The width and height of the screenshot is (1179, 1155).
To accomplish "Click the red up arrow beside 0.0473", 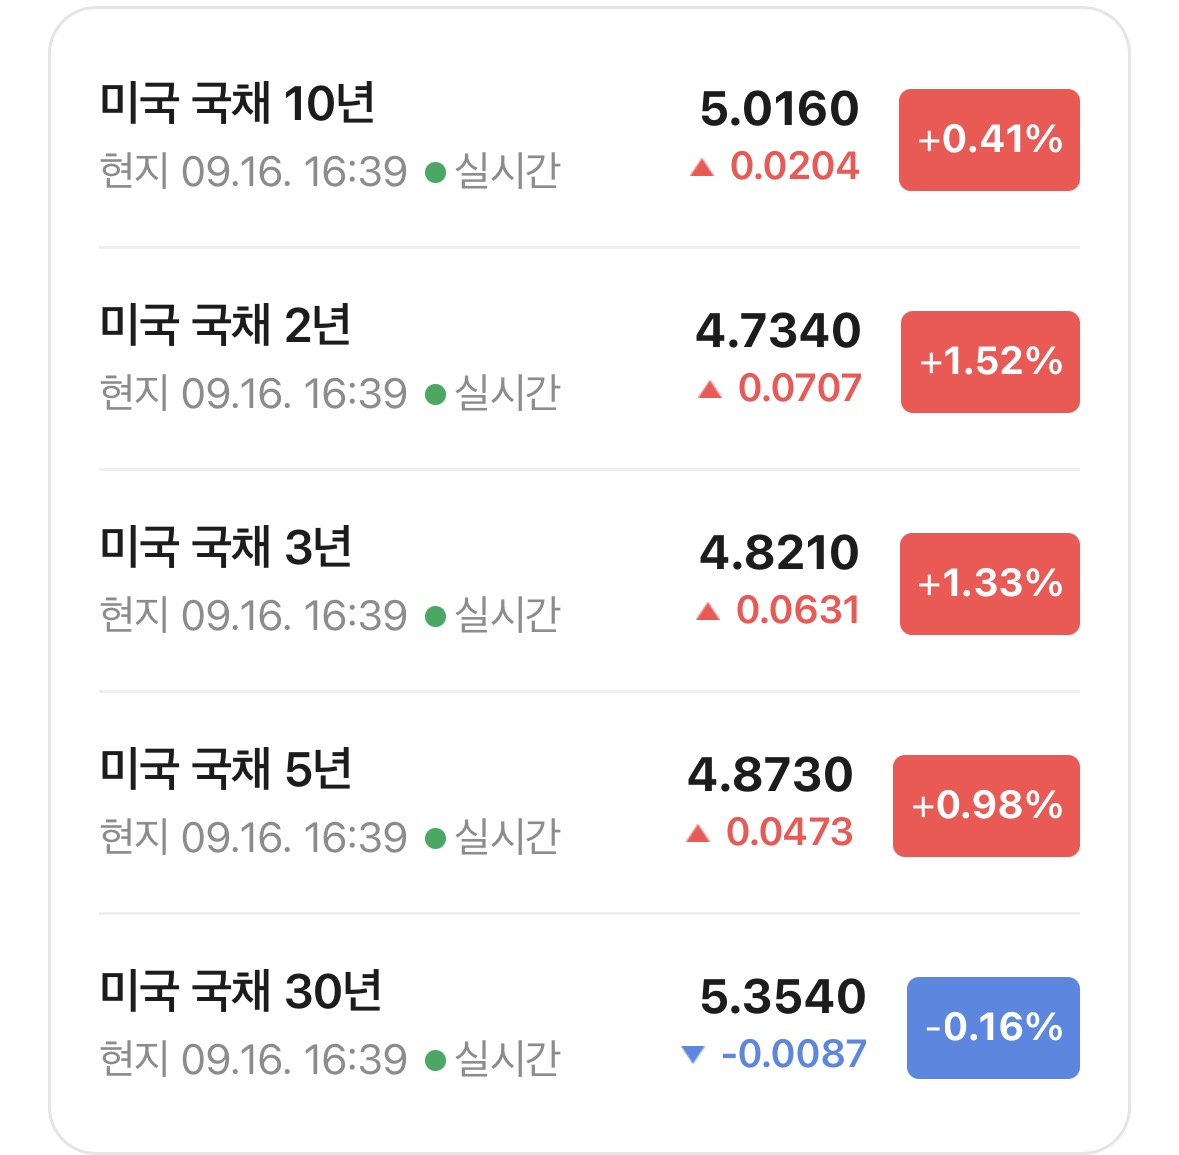I will 698,833.
